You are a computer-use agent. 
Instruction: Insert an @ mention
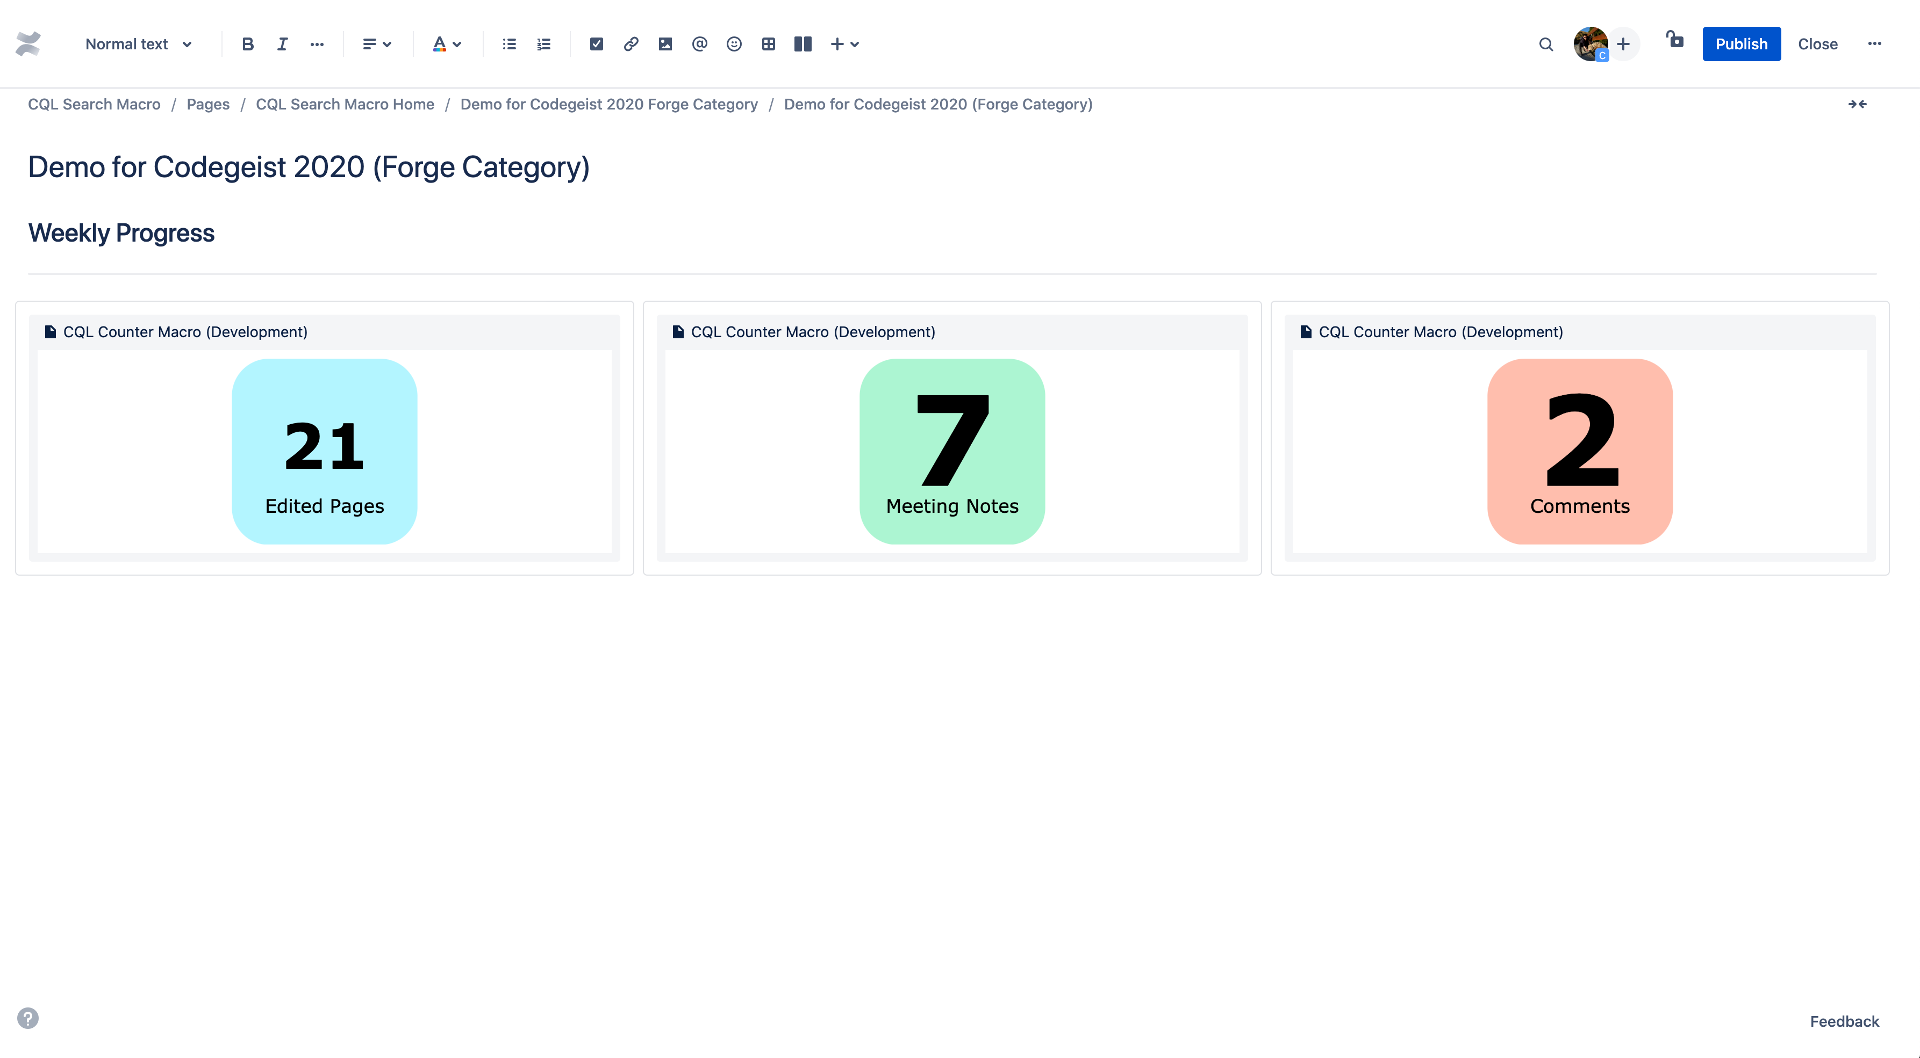[700, 44]
